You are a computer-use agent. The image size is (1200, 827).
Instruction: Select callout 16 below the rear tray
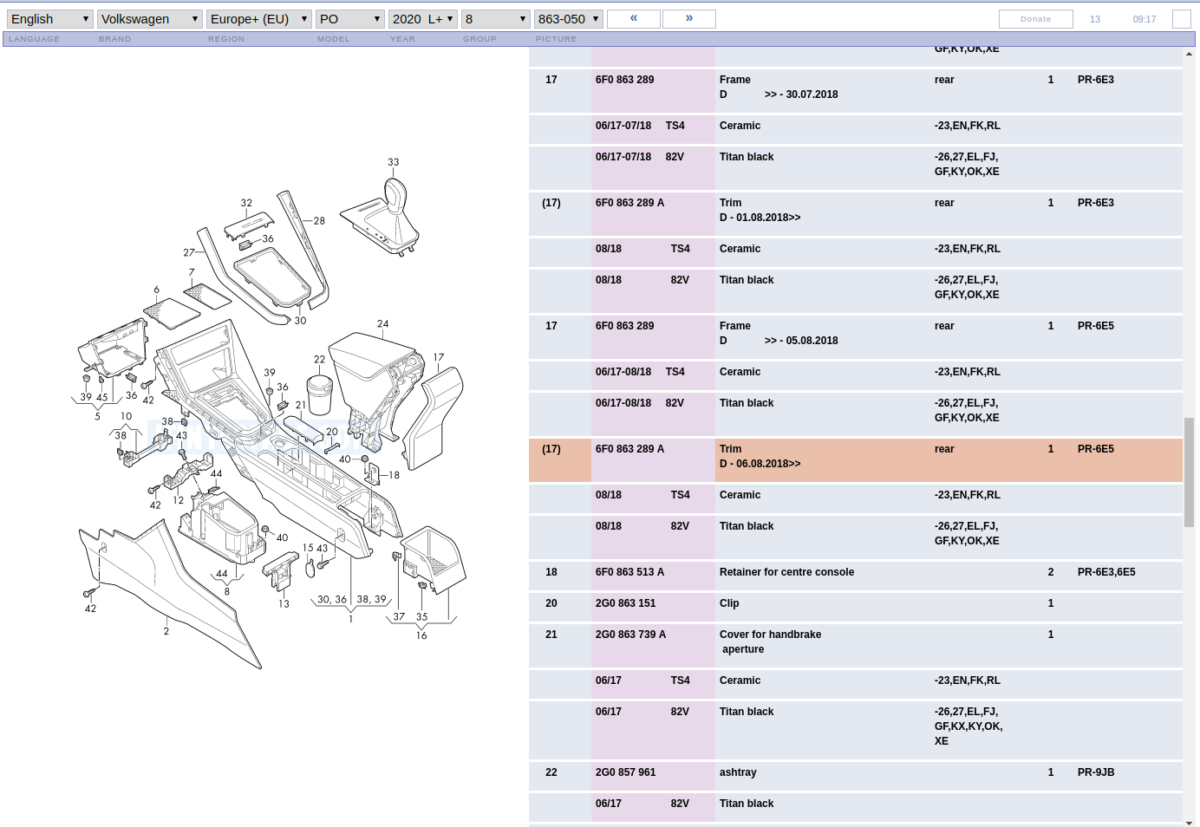click(421, 635)
